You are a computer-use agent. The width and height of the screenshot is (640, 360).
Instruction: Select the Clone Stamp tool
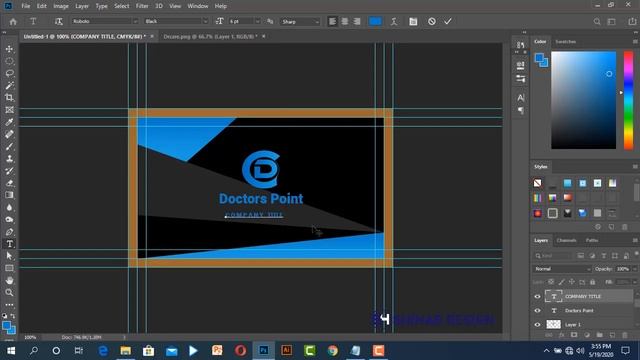coord(9,159)
